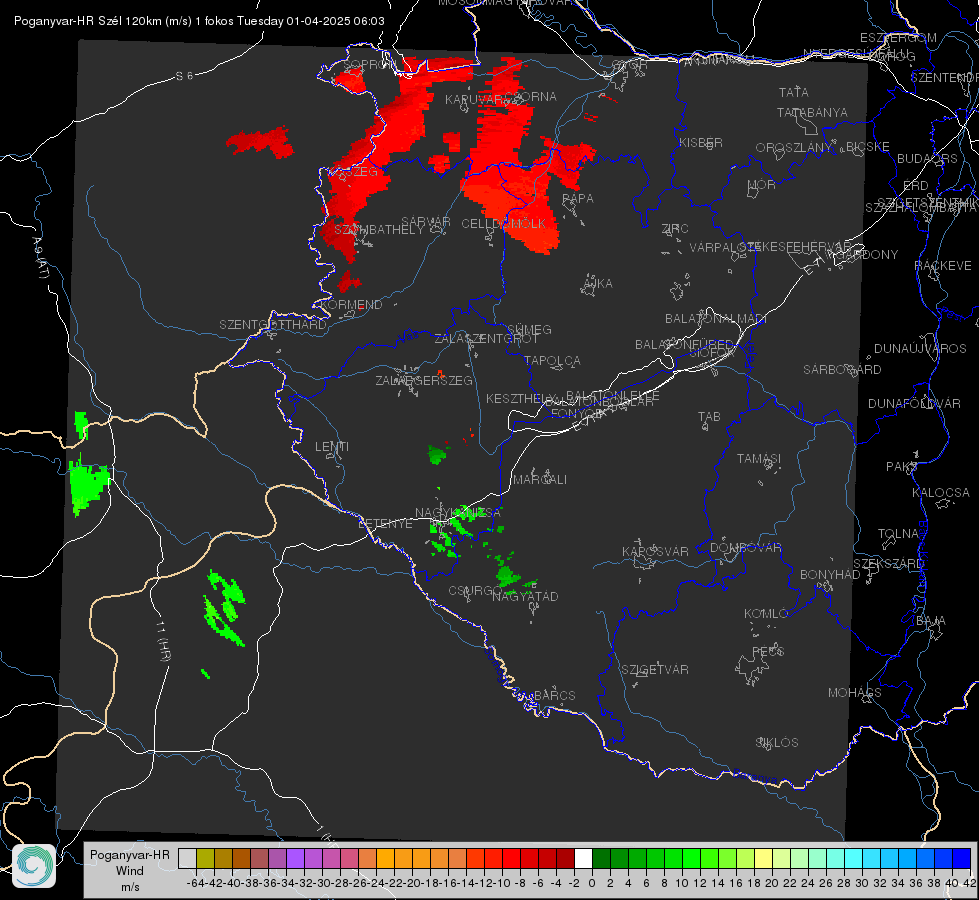Image resolution: width=979 pixels, height=900 pixels.
Task: Click the BARCS city label
Action: [554, 695]
